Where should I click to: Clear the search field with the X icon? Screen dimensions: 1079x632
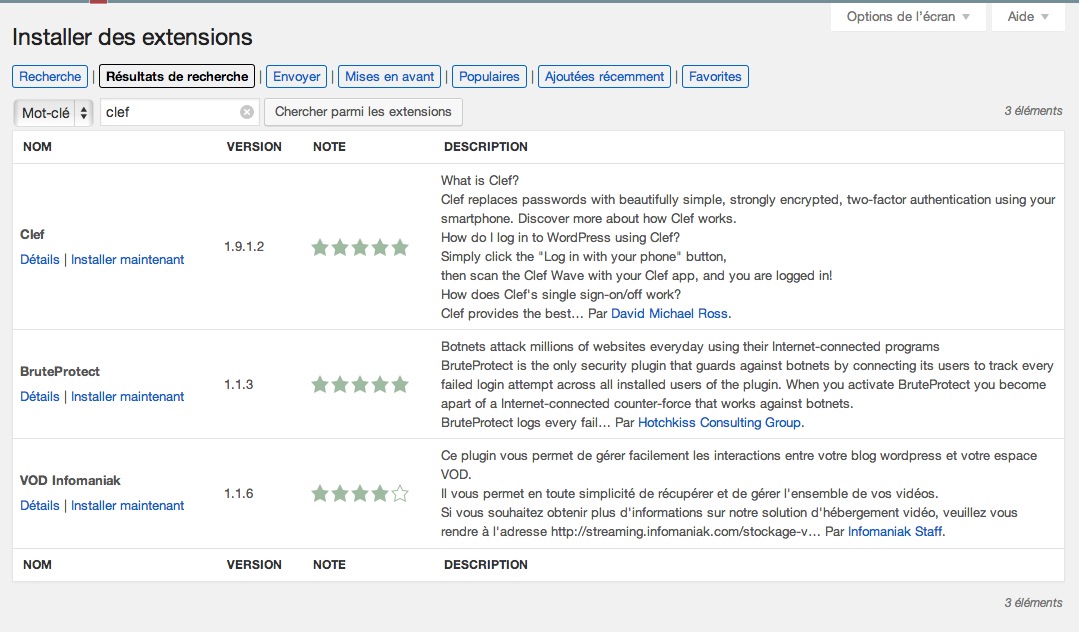tap(247, 112)
